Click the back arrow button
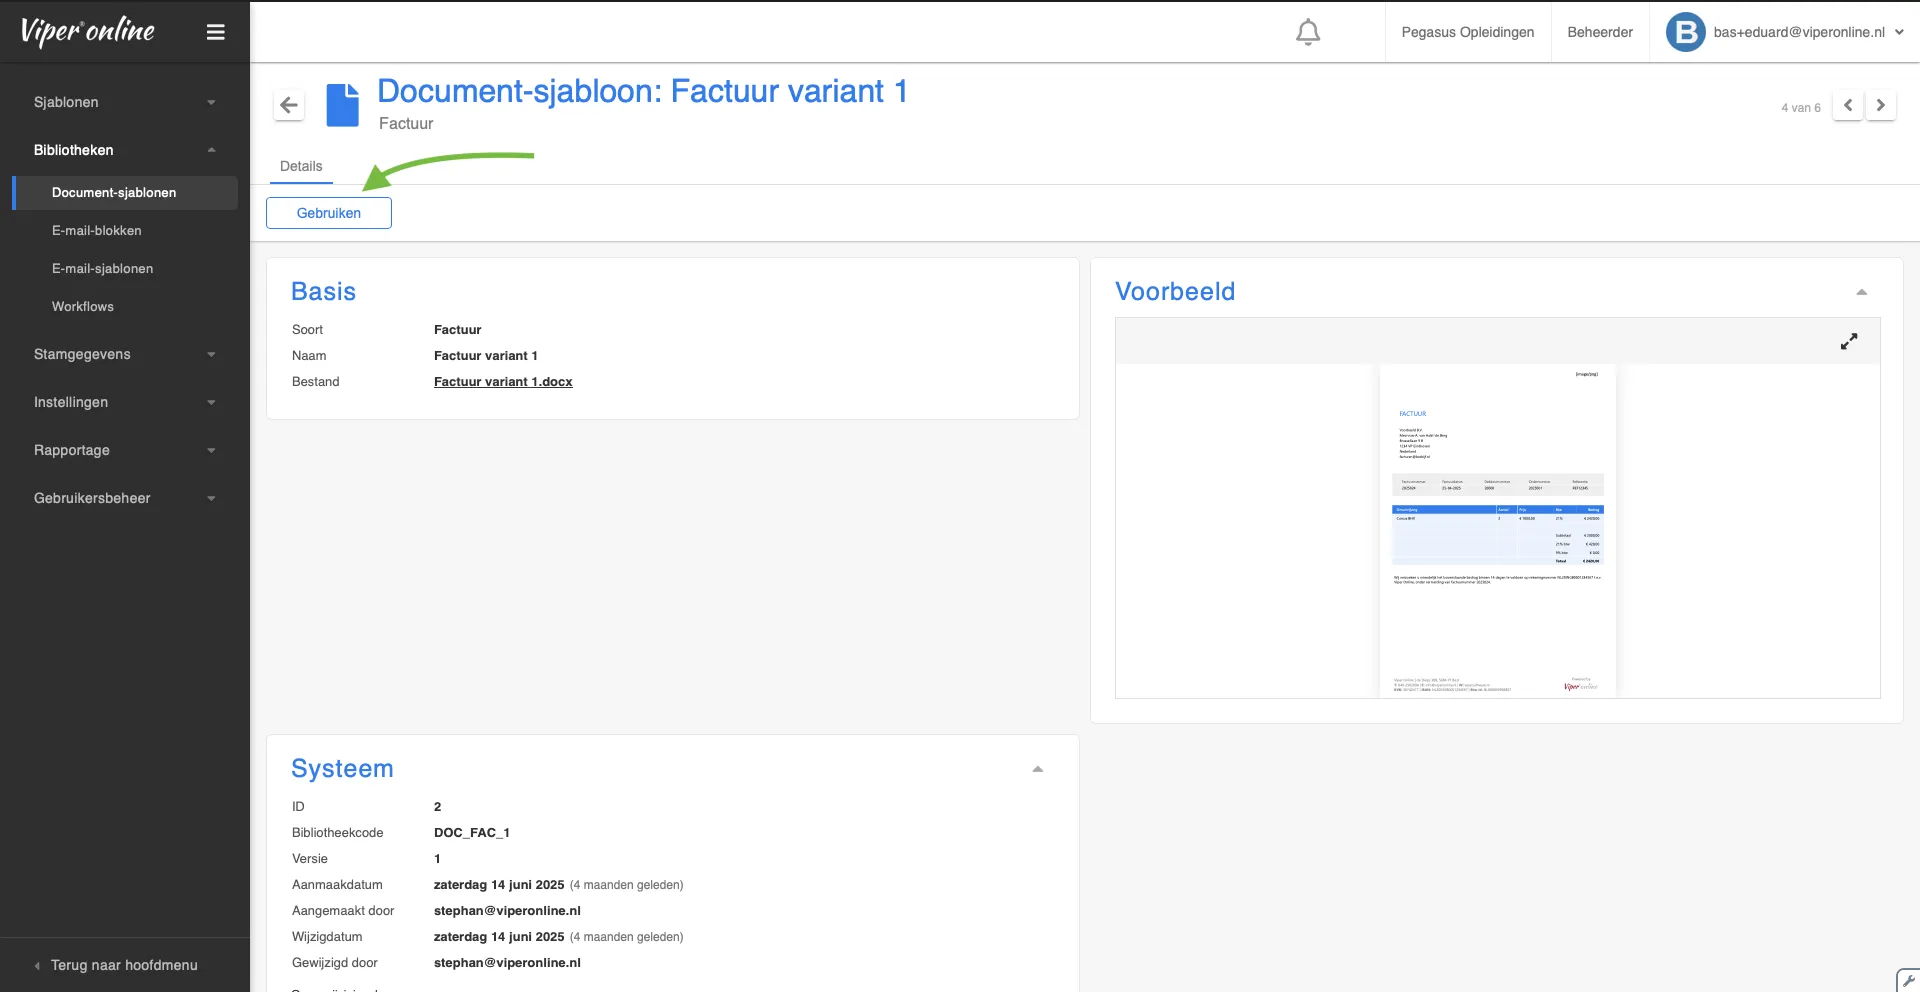 coord(289,105)
